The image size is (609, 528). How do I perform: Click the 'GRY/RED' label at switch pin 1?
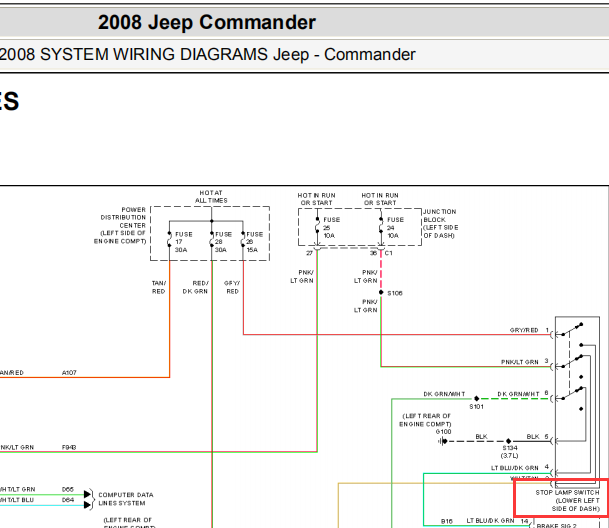pyautogui.click(x=524, y=330)
